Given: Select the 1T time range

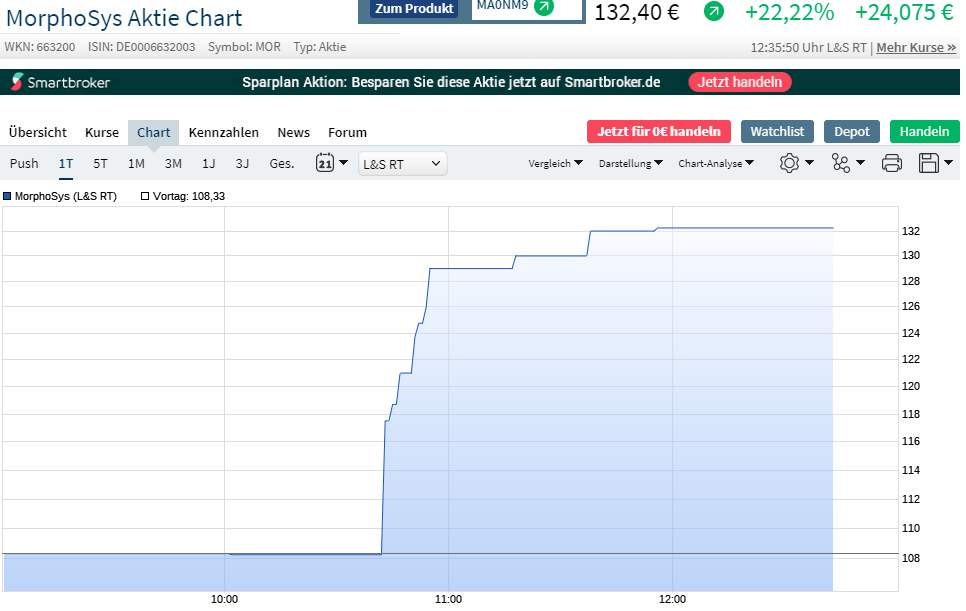Looking at the screenshot, I should 66,163.
